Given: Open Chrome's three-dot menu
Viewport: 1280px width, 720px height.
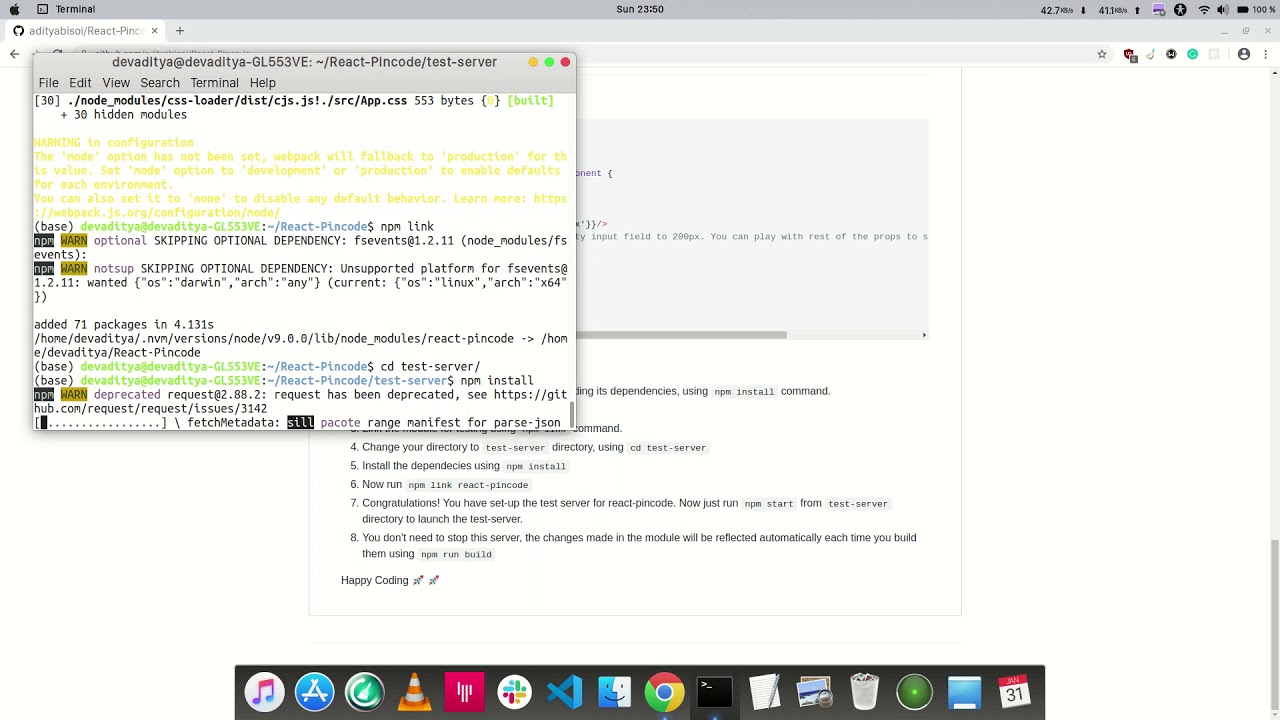Looking at the screenshot, I should (x=1266, y=54).
